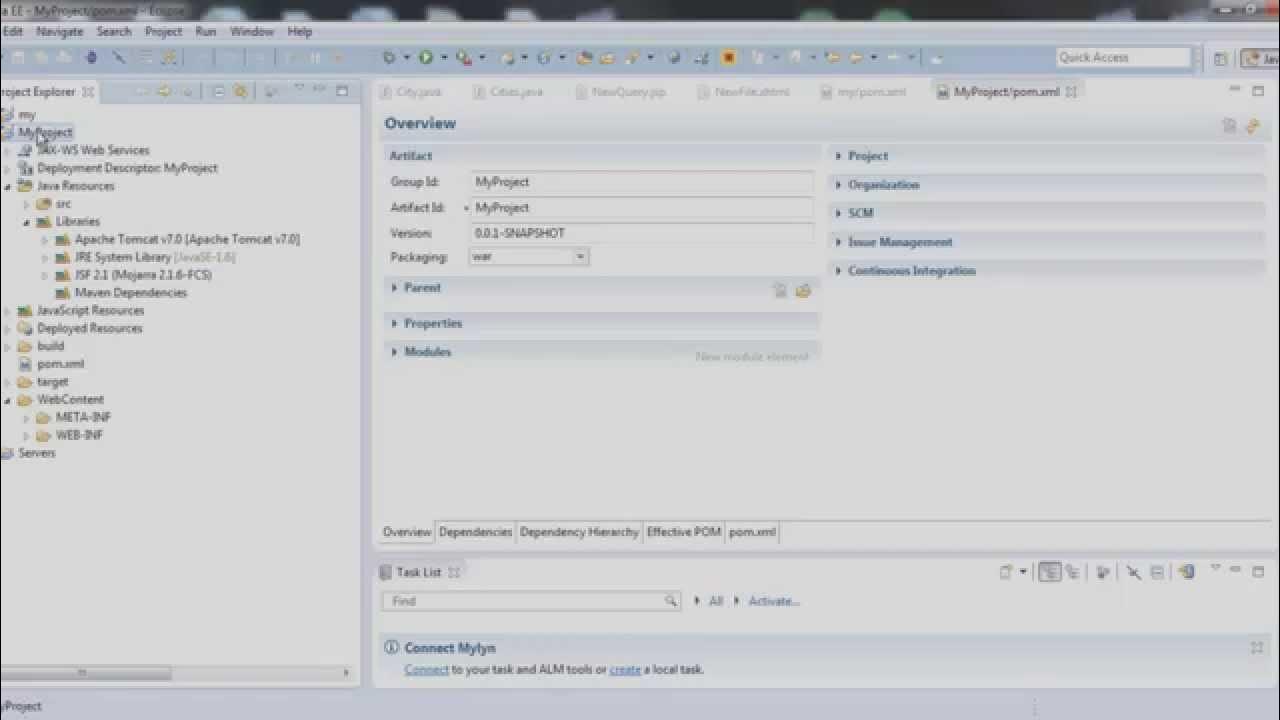Expand the Continuous Integration section
The height and width of the screenshot is (720, 1280).
click(838, 271)
